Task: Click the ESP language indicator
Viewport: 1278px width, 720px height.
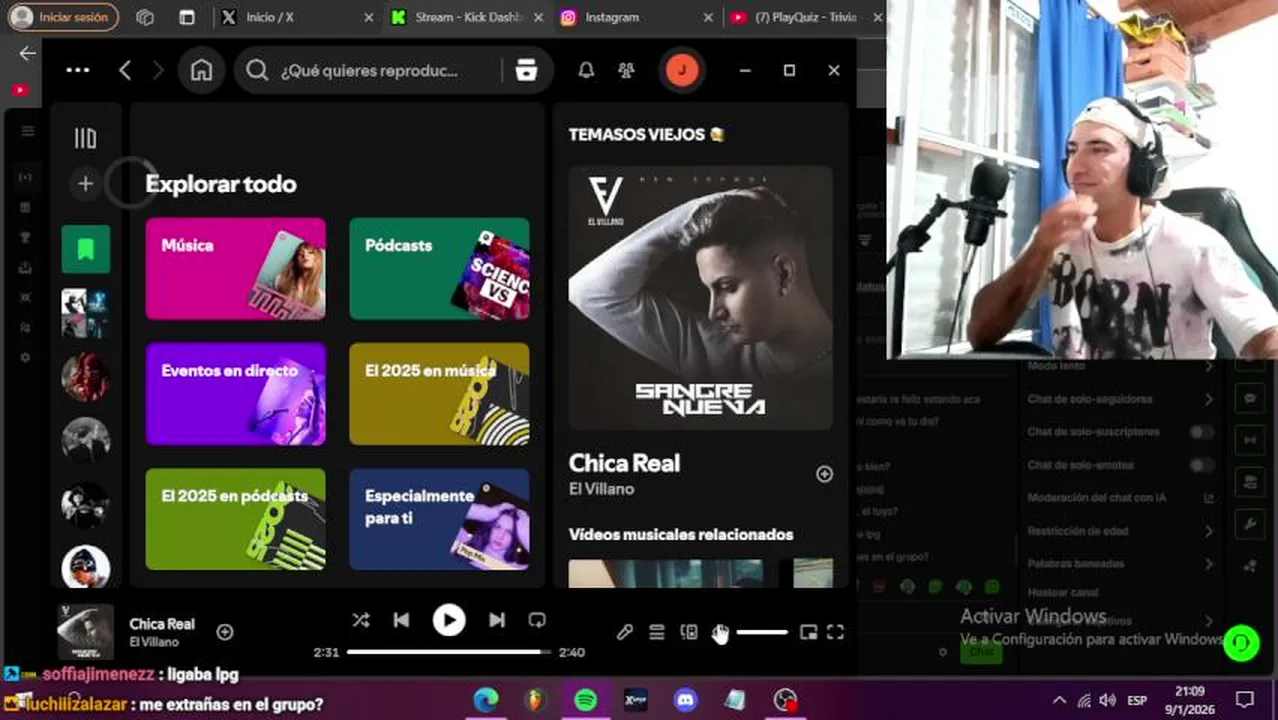Action: point(1137,700)
